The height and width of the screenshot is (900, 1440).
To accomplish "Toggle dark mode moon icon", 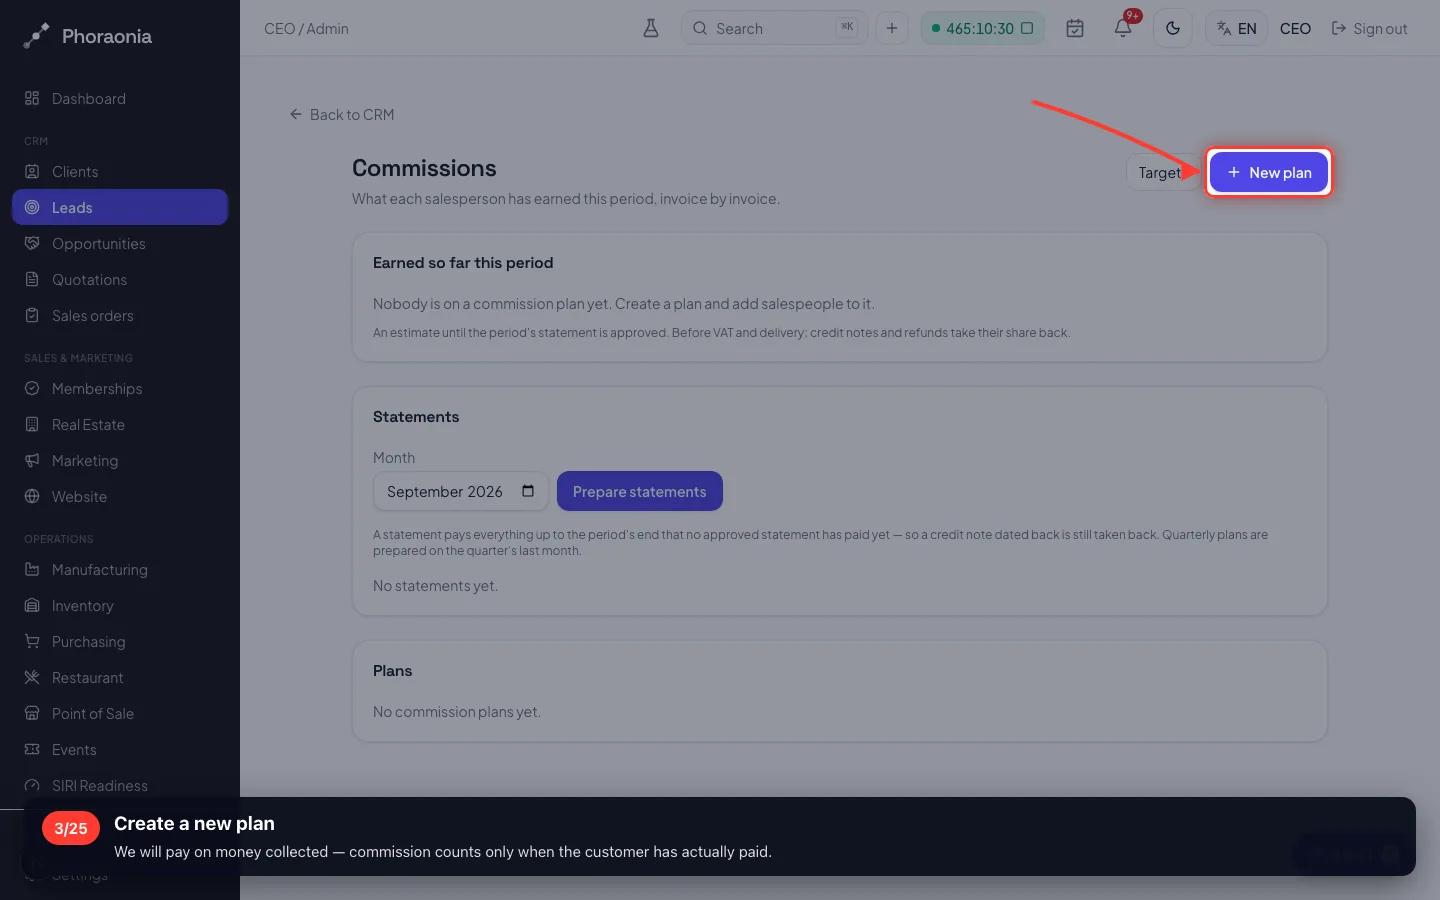I will point(1173,28).
